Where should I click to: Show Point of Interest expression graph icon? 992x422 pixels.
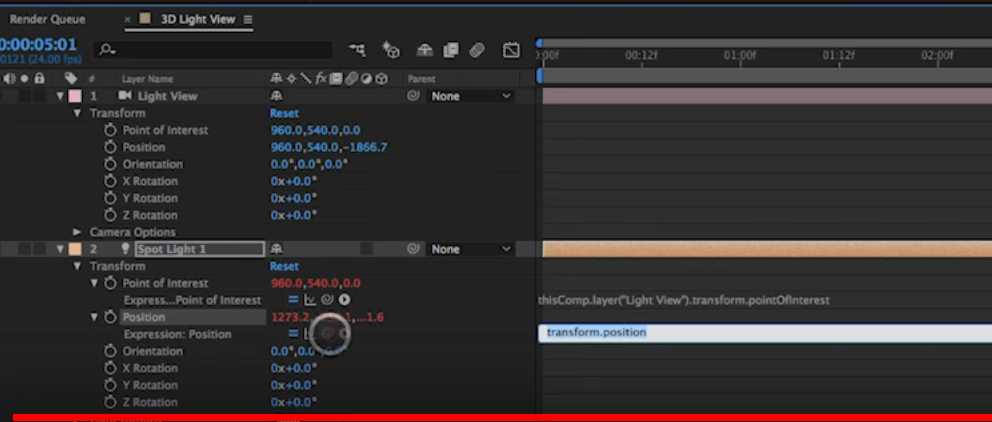point(310,300)
